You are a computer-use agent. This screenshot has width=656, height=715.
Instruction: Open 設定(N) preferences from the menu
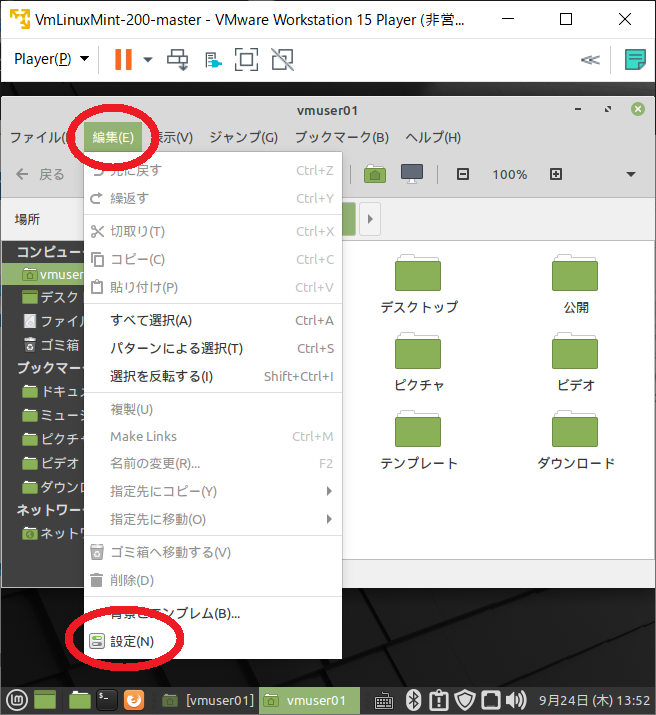click(x=213, y=642)
